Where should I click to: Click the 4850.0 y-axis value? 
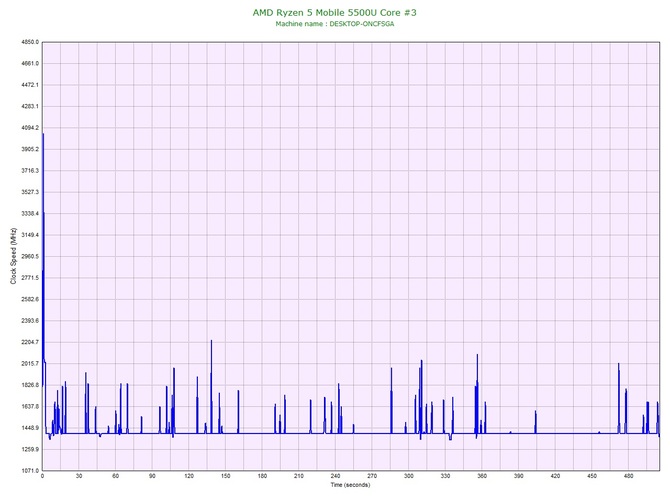(x=29, y=42)
